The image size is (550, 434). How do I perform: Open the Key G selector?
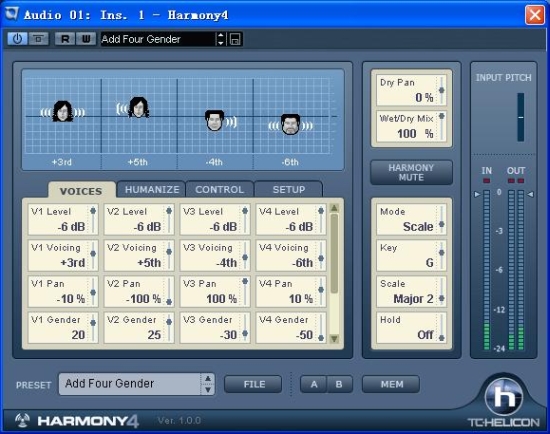[411, 255]
